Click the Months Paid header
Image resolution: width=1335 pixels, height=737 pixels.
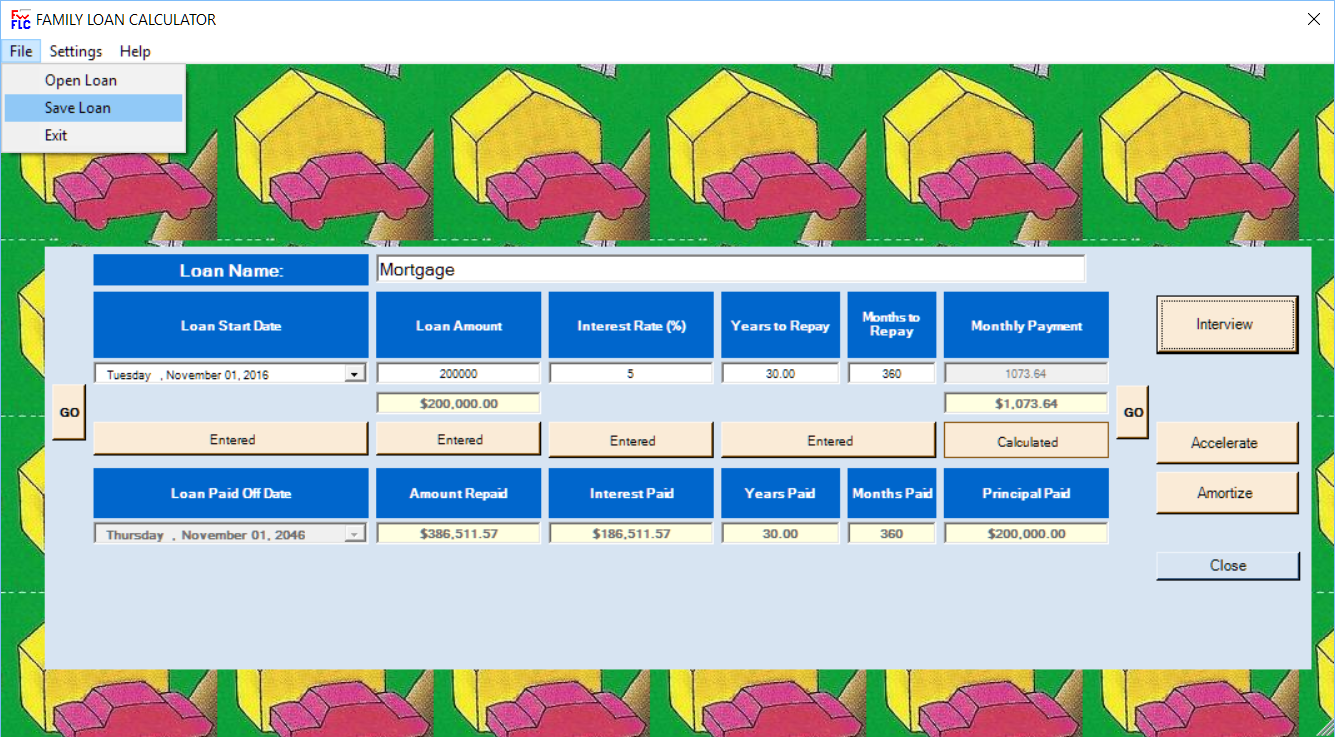click(892, 493)
